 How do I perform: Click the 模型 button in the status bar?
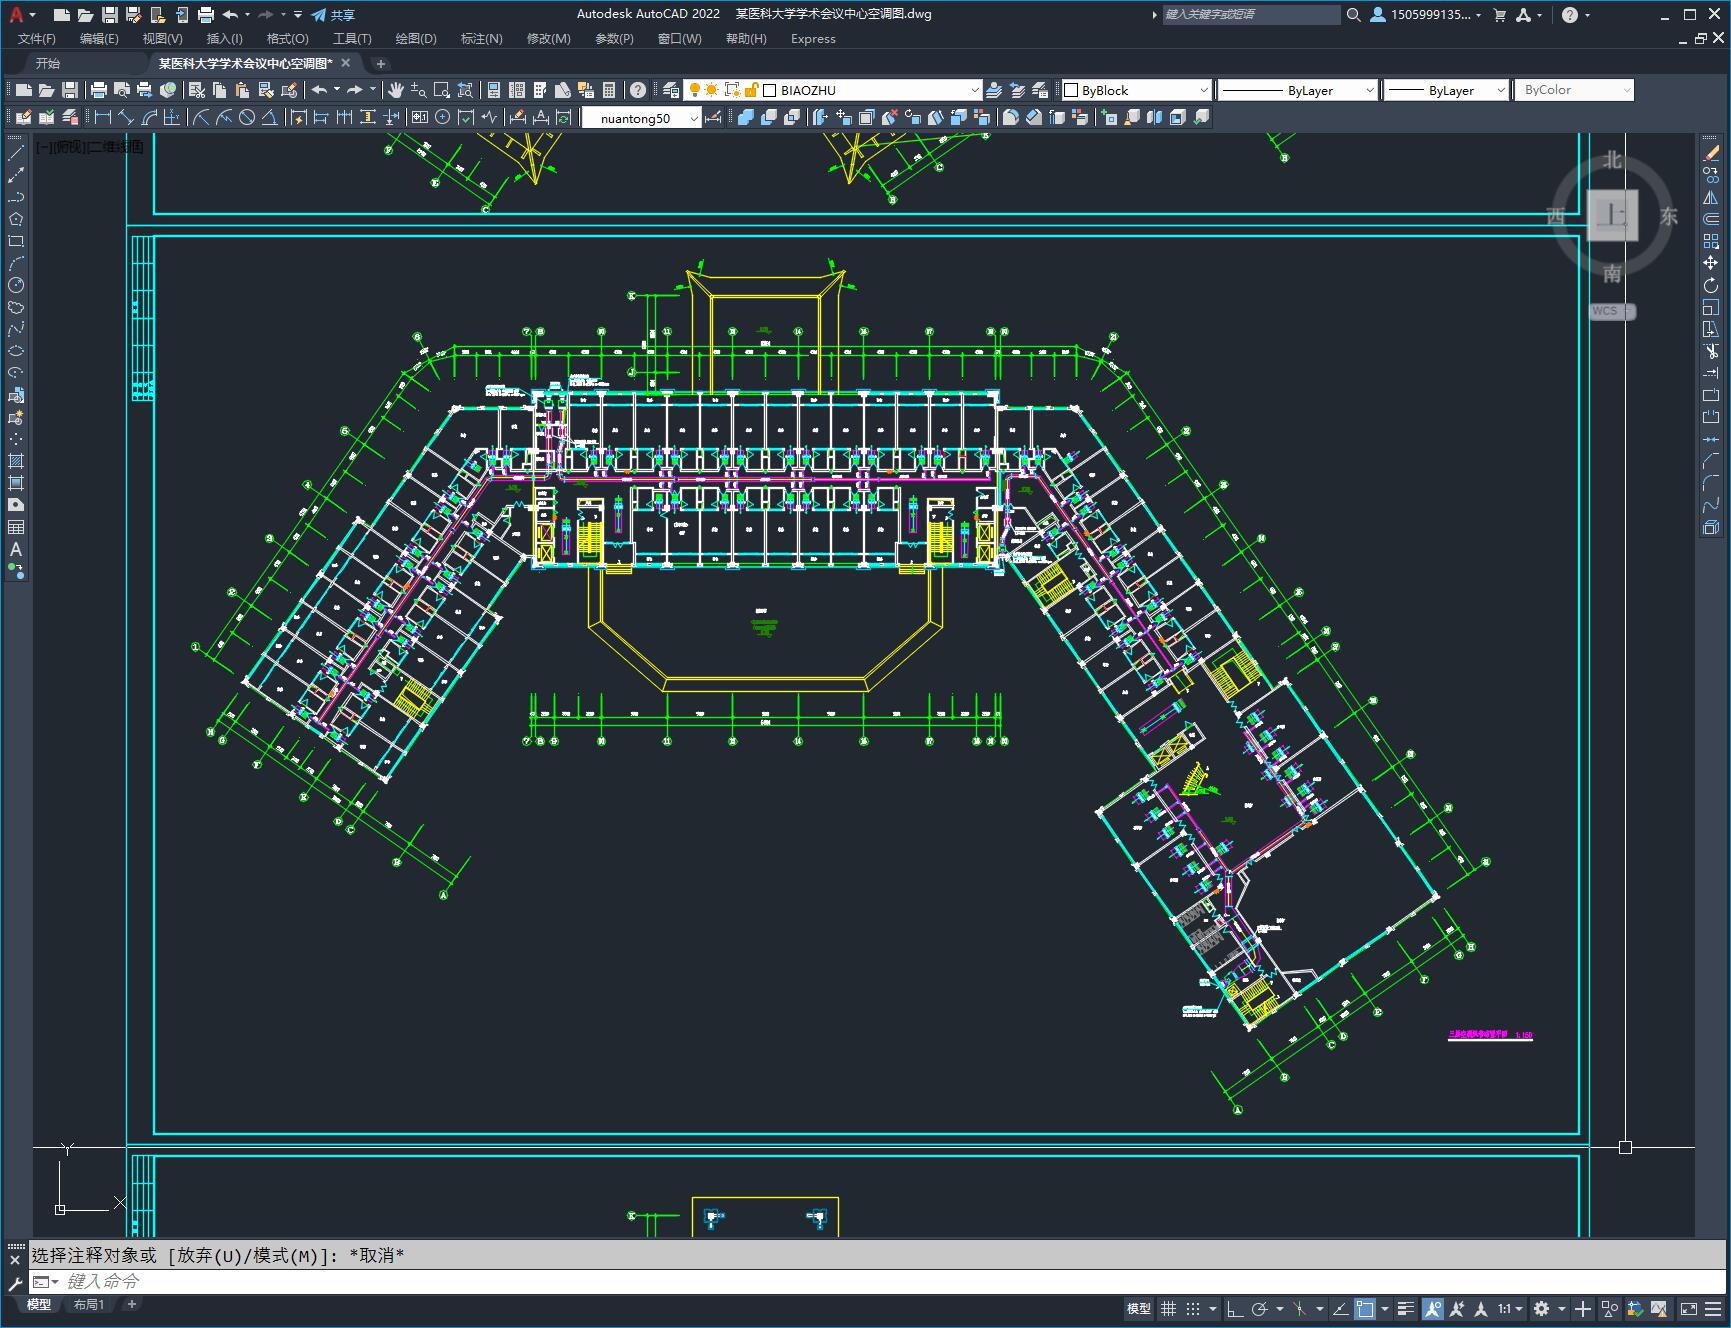[x=1138, y=1308]
